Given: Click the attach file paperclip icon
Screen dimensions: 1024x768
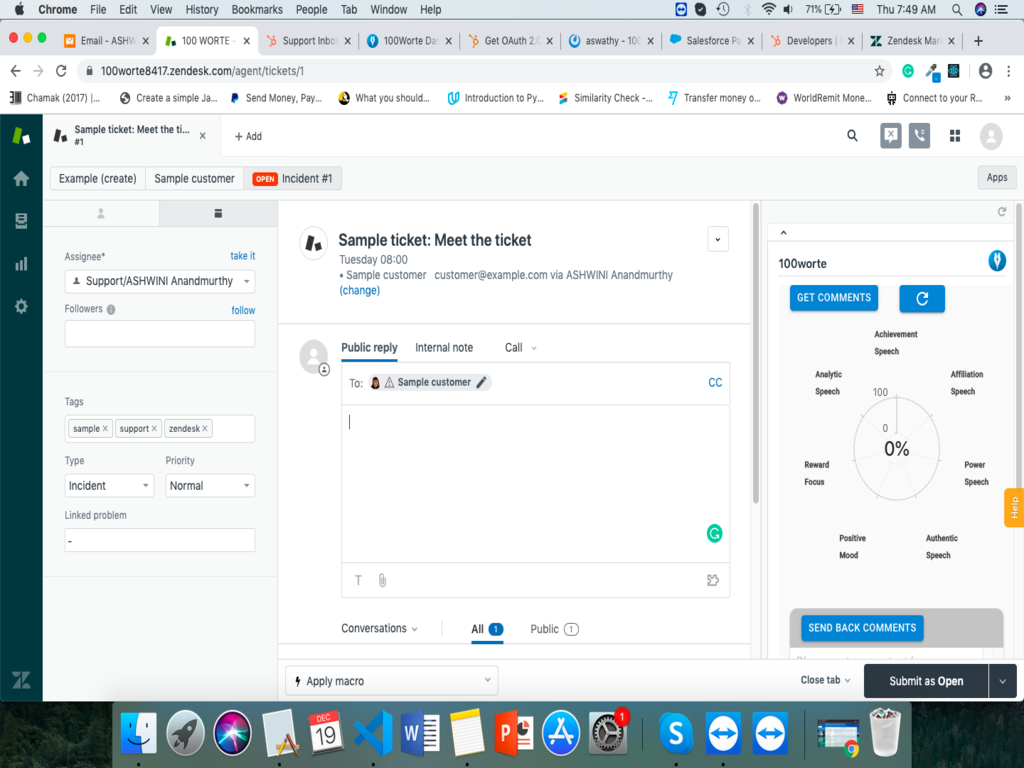Looking at the screenshot, I should click(x=382, y=580).
